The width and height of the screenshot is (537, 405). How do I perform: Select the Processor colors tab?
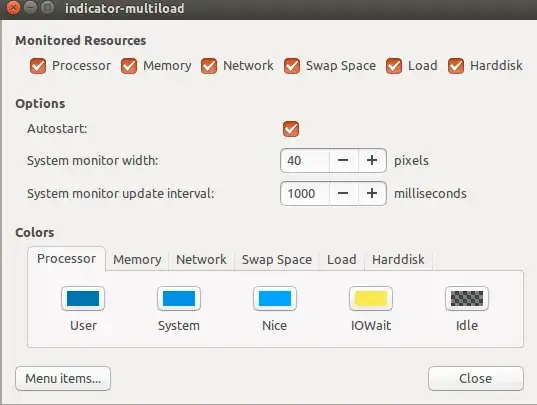point(66,259)
